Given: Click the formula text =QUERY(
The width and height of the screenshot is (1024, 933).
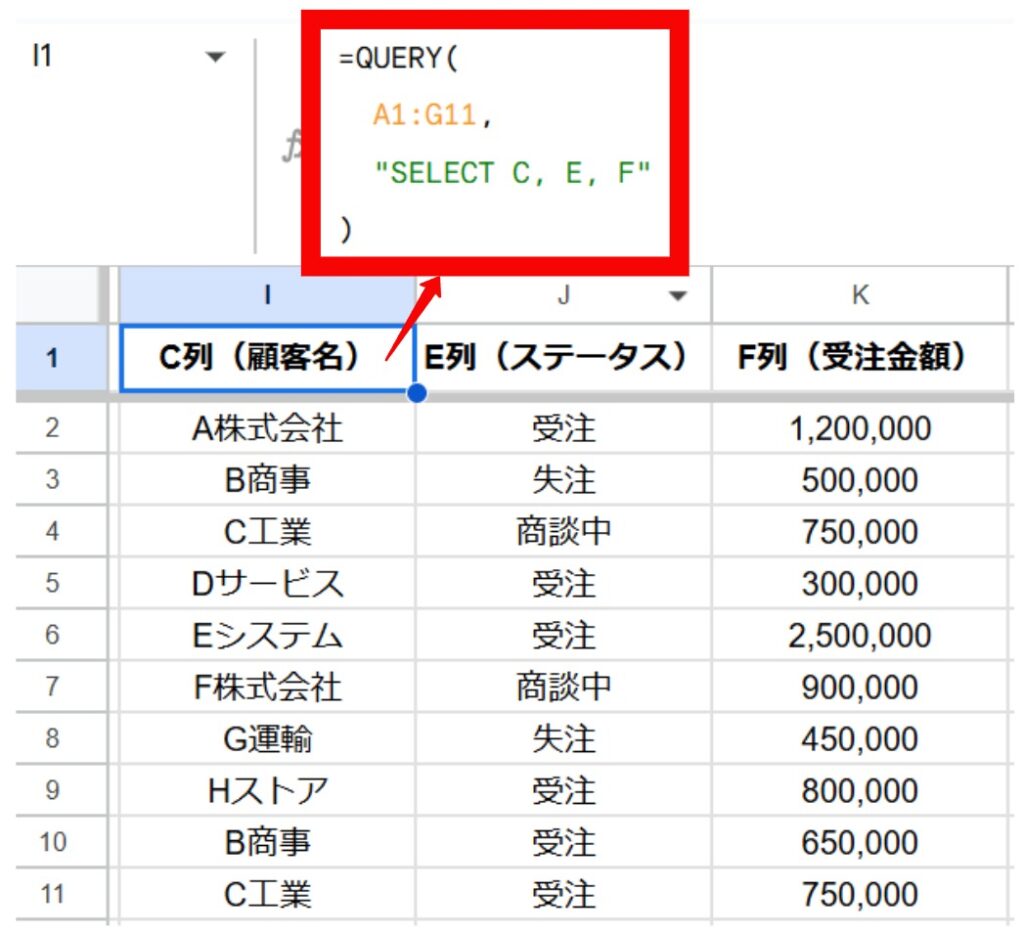Looking at the screenshot, I should coord(398,58).
